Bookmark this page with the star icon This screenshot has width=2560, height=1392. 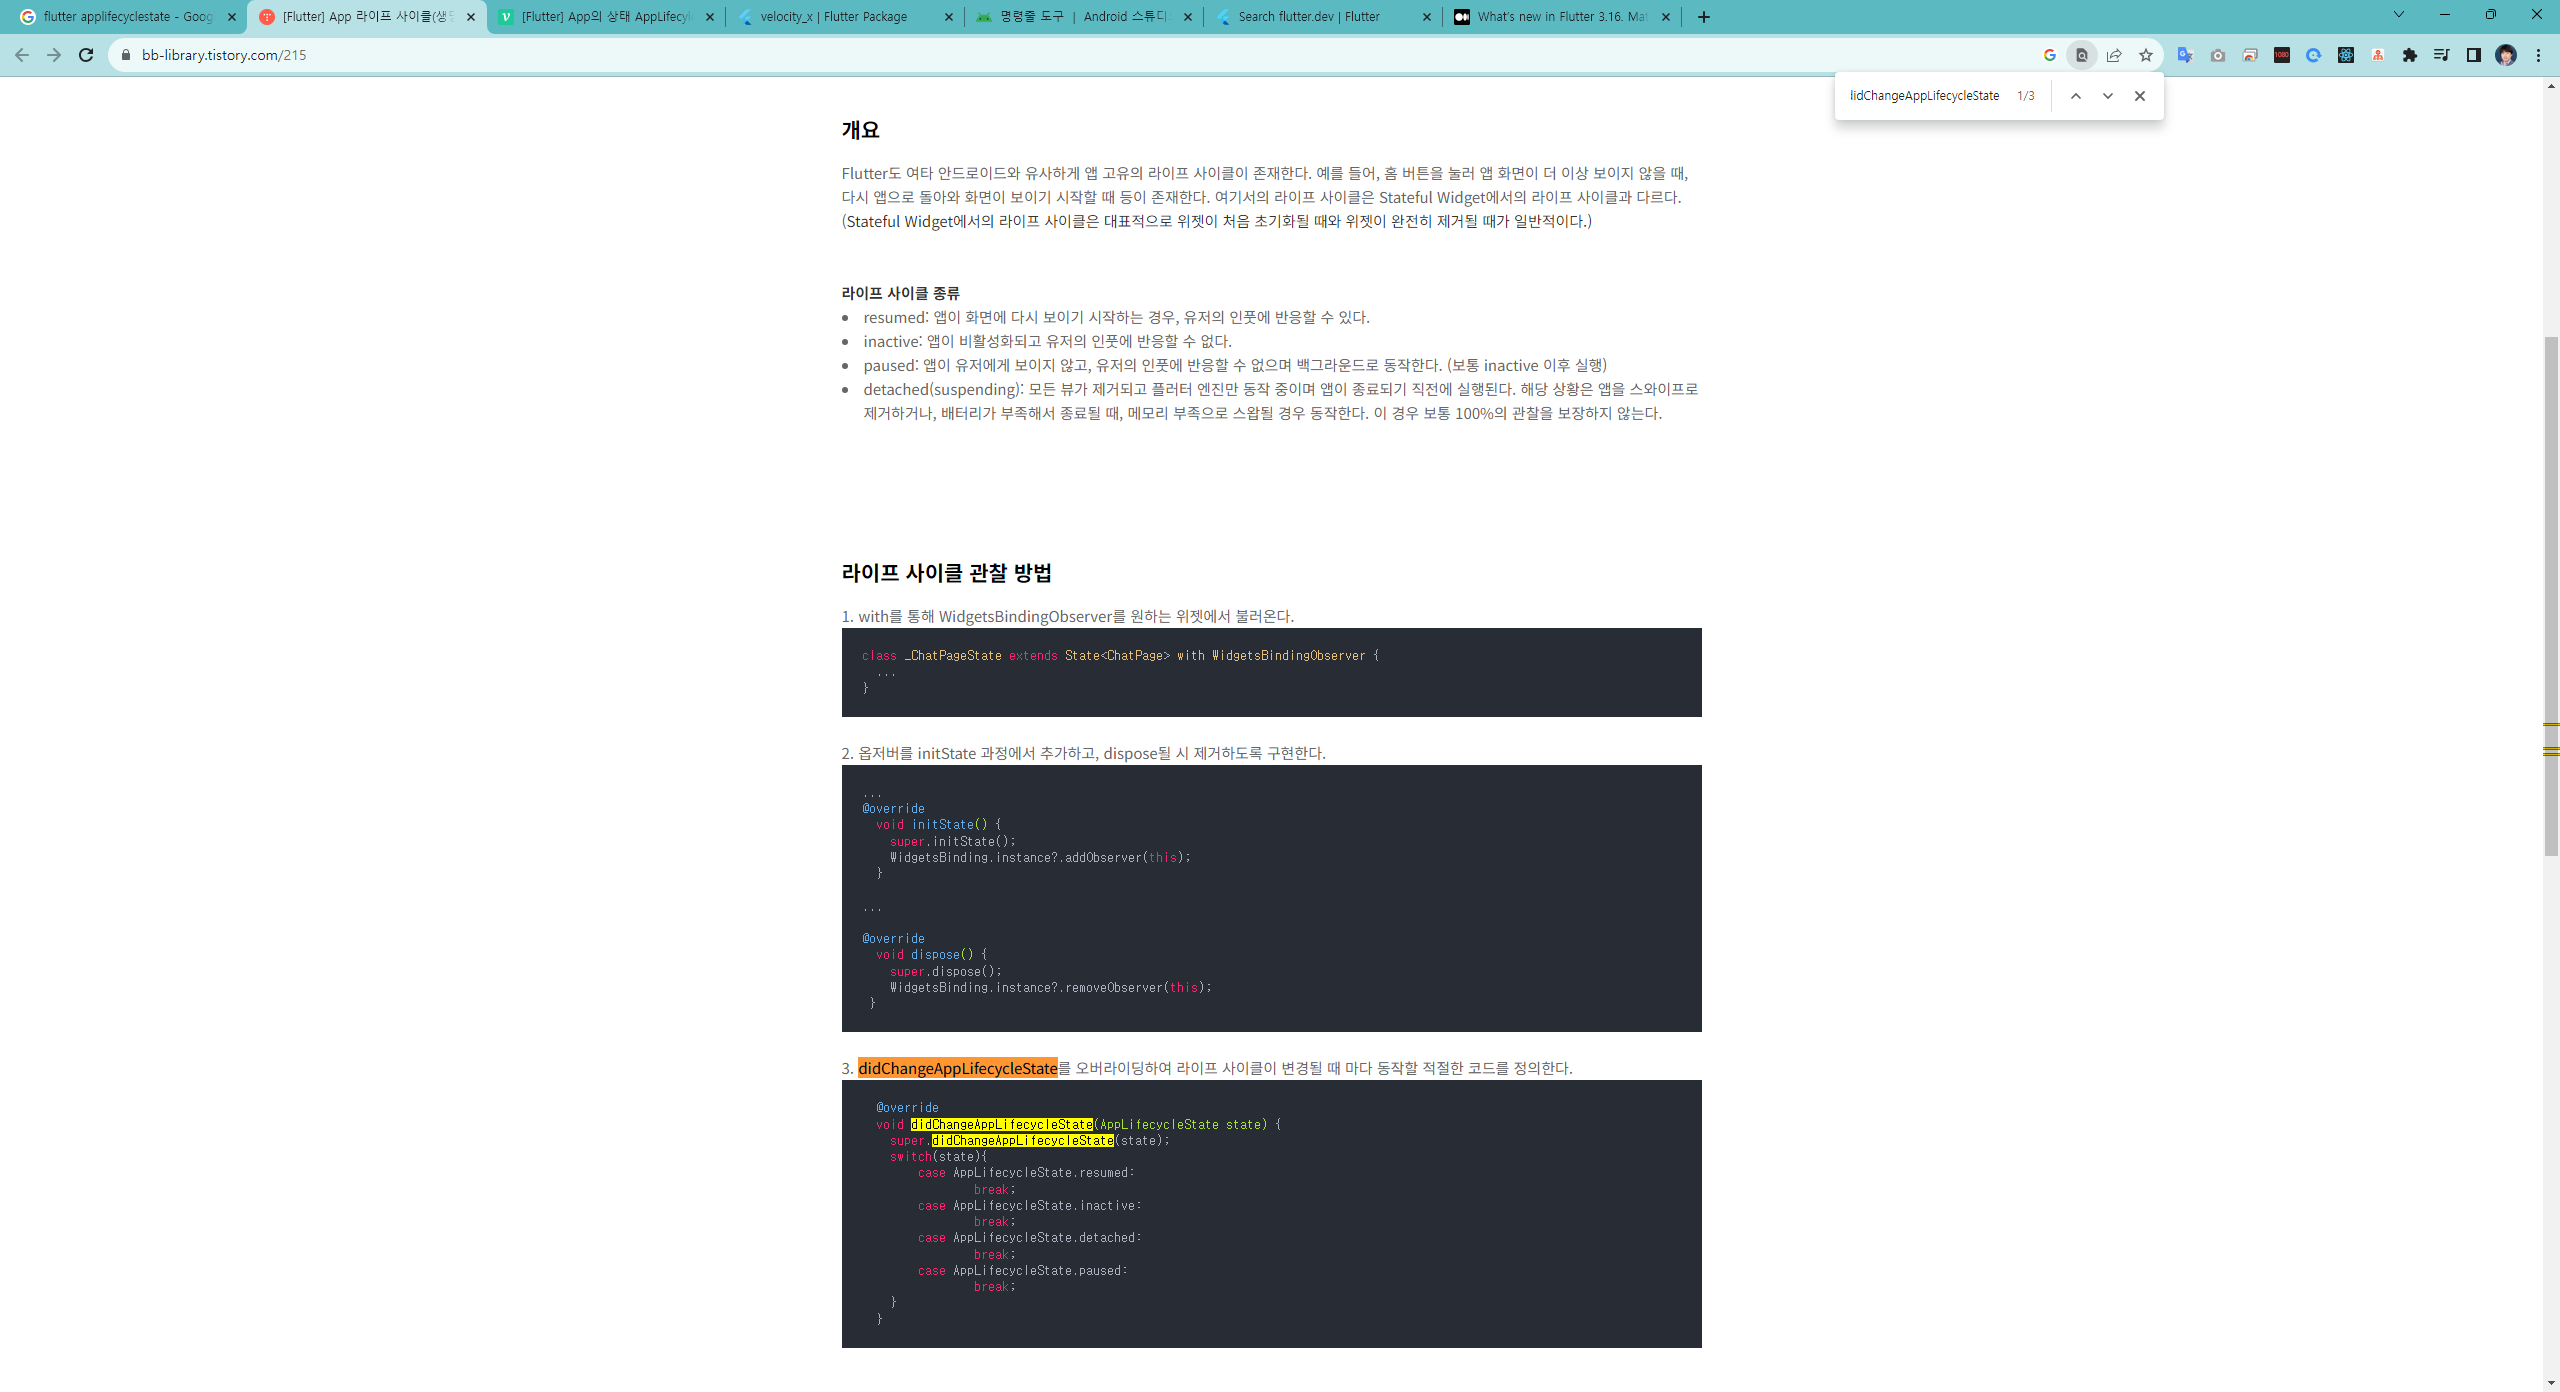coord(2145,55)
